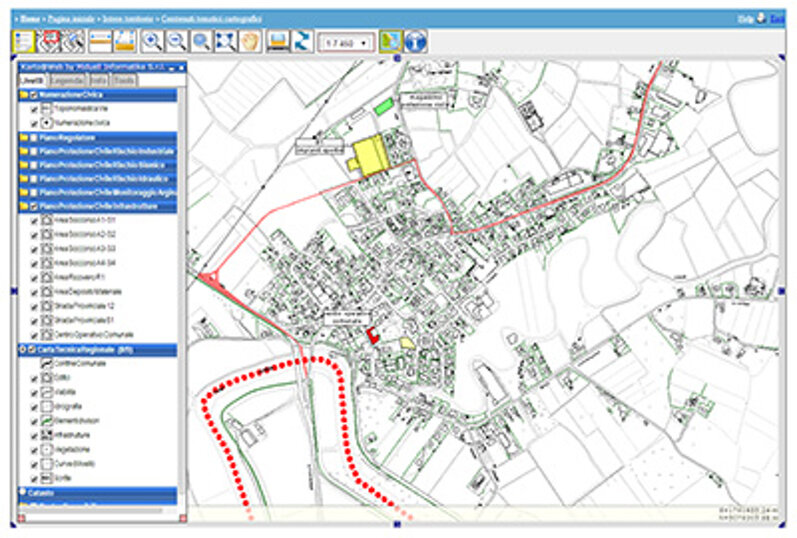Screen dimensions: 797x538
Task: Click the zoom out magnifier tool
Action: tap(177, 41)
